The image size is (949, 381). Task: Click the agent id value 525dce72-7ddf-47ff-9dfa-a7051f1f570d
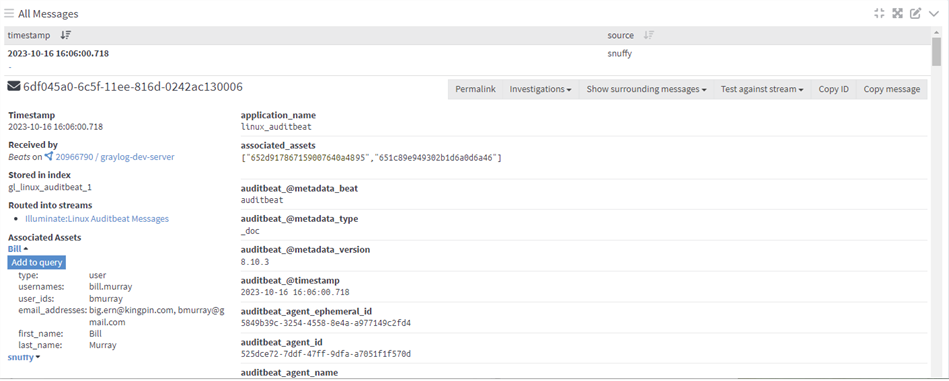326,354
